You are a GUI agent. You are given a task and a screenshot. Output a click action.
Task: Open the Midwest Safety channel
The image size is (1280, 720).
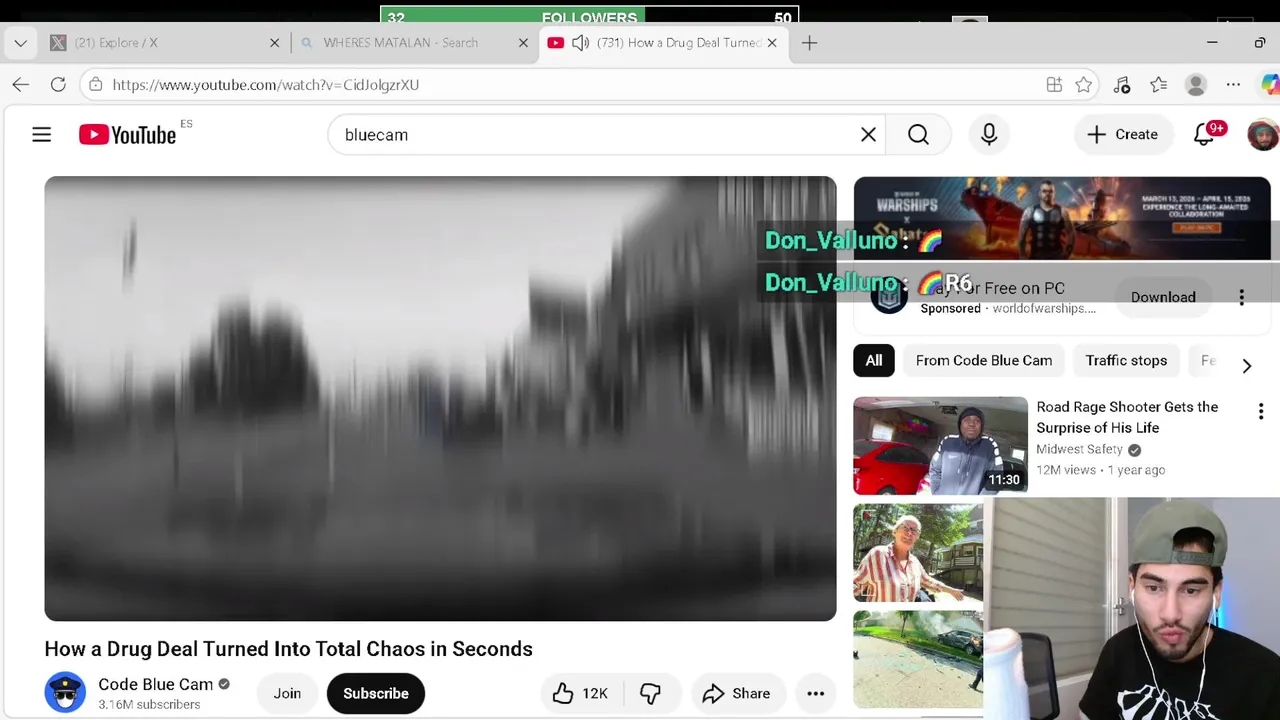coord(1080,449)
